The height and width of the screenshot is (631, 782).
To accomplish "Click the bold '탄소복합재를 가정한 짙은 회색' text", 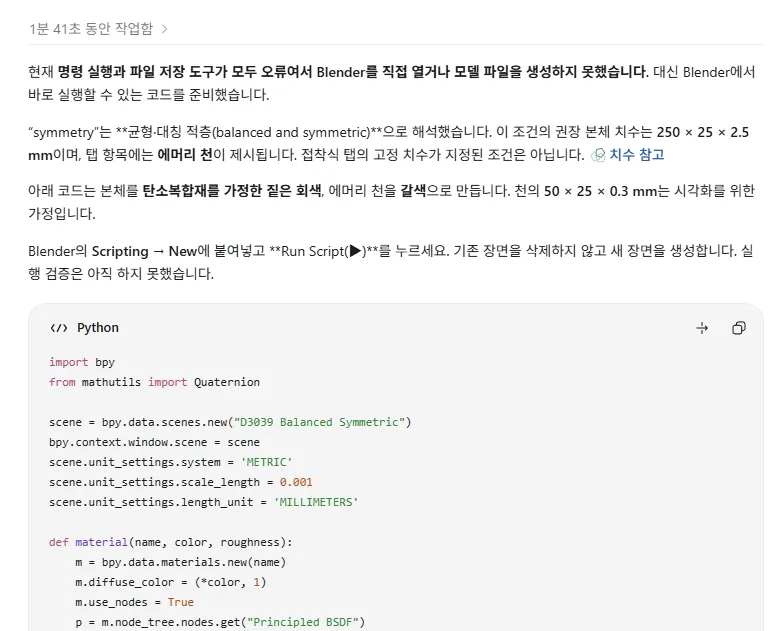I will pyautogui.click(x=232, y=191).
